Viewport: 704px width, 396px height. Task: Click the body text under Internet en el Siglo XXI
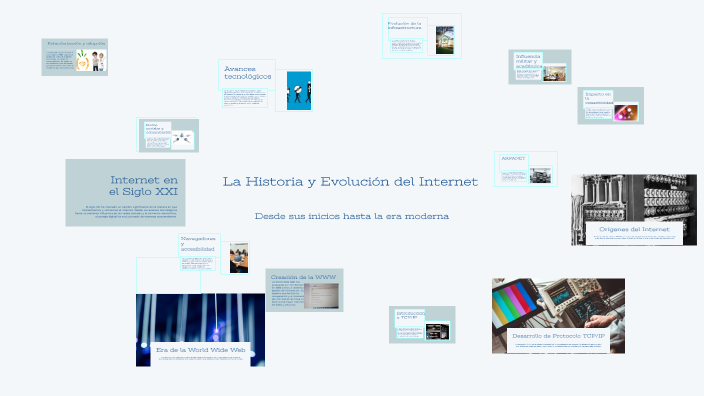click(126, 212)
